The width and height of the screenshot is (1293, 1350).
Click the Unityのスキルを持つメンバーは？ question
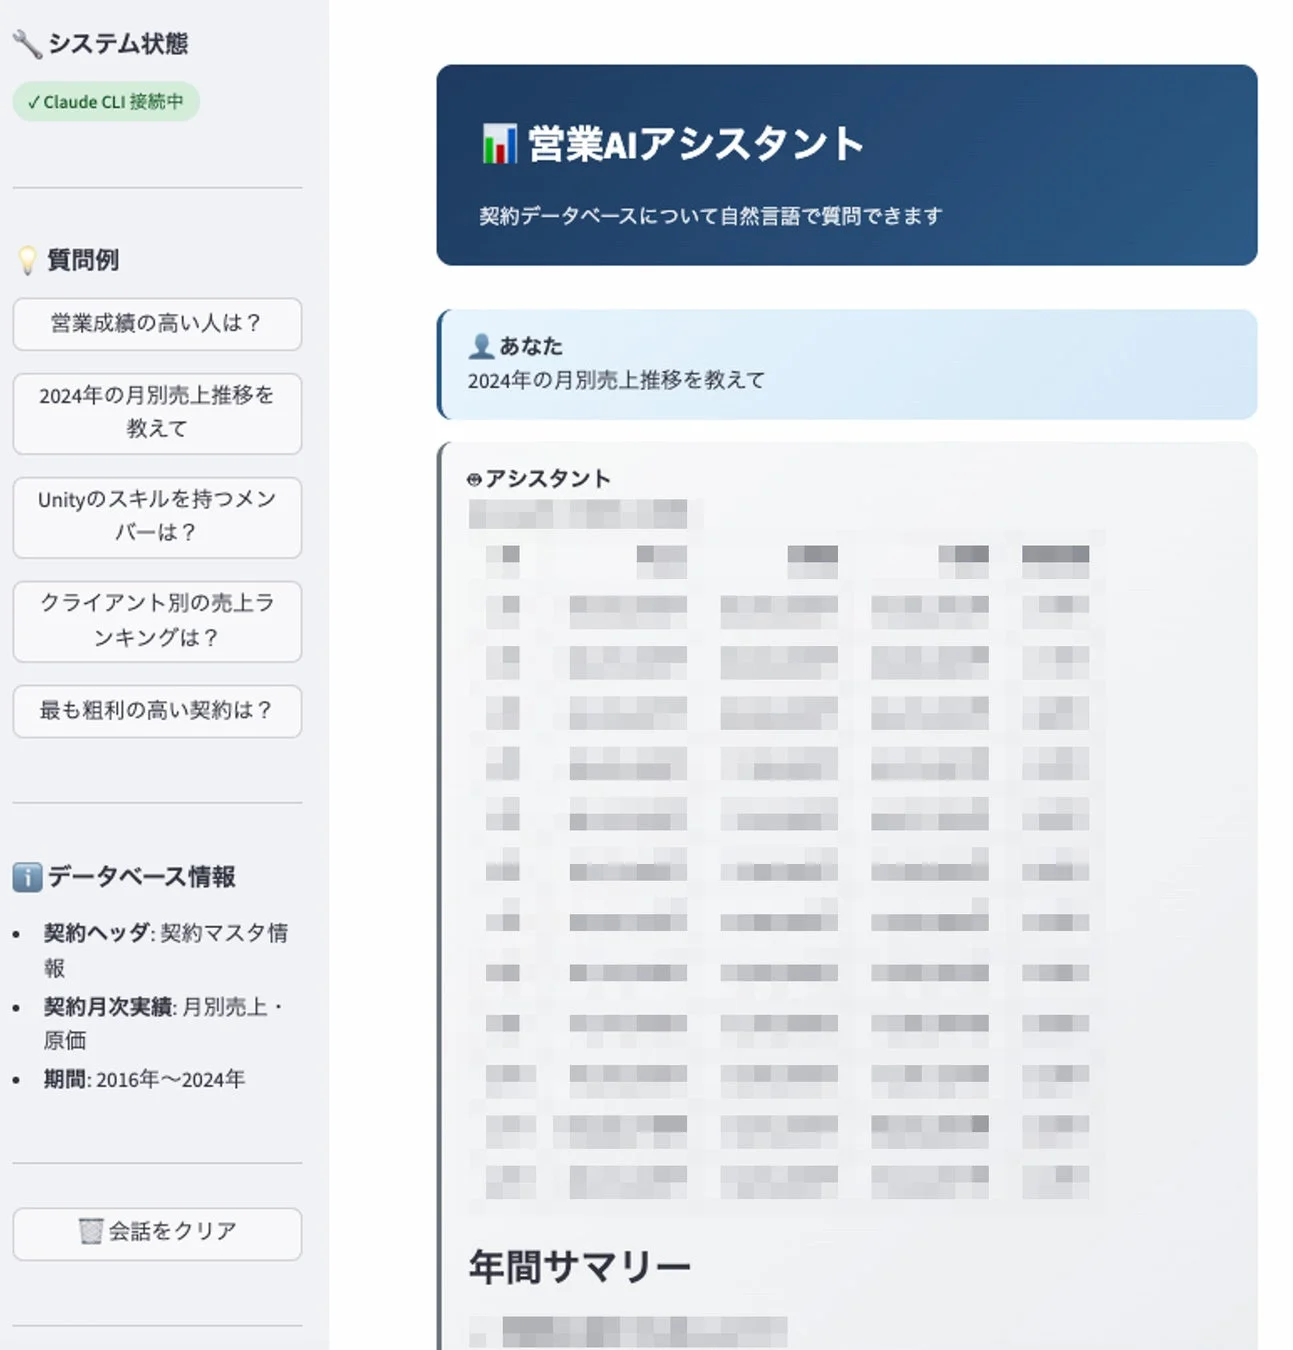156,517
